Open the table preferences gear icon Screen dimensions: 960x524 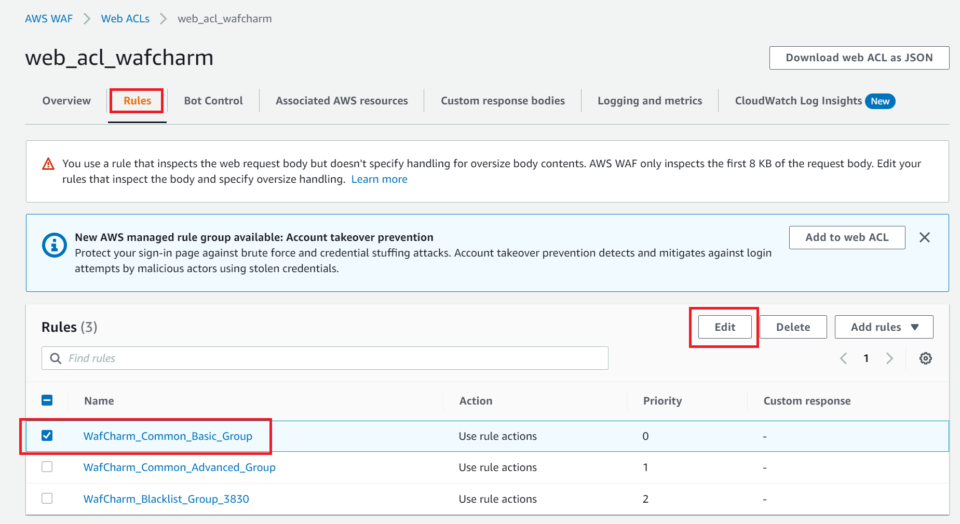pos(925,359)
